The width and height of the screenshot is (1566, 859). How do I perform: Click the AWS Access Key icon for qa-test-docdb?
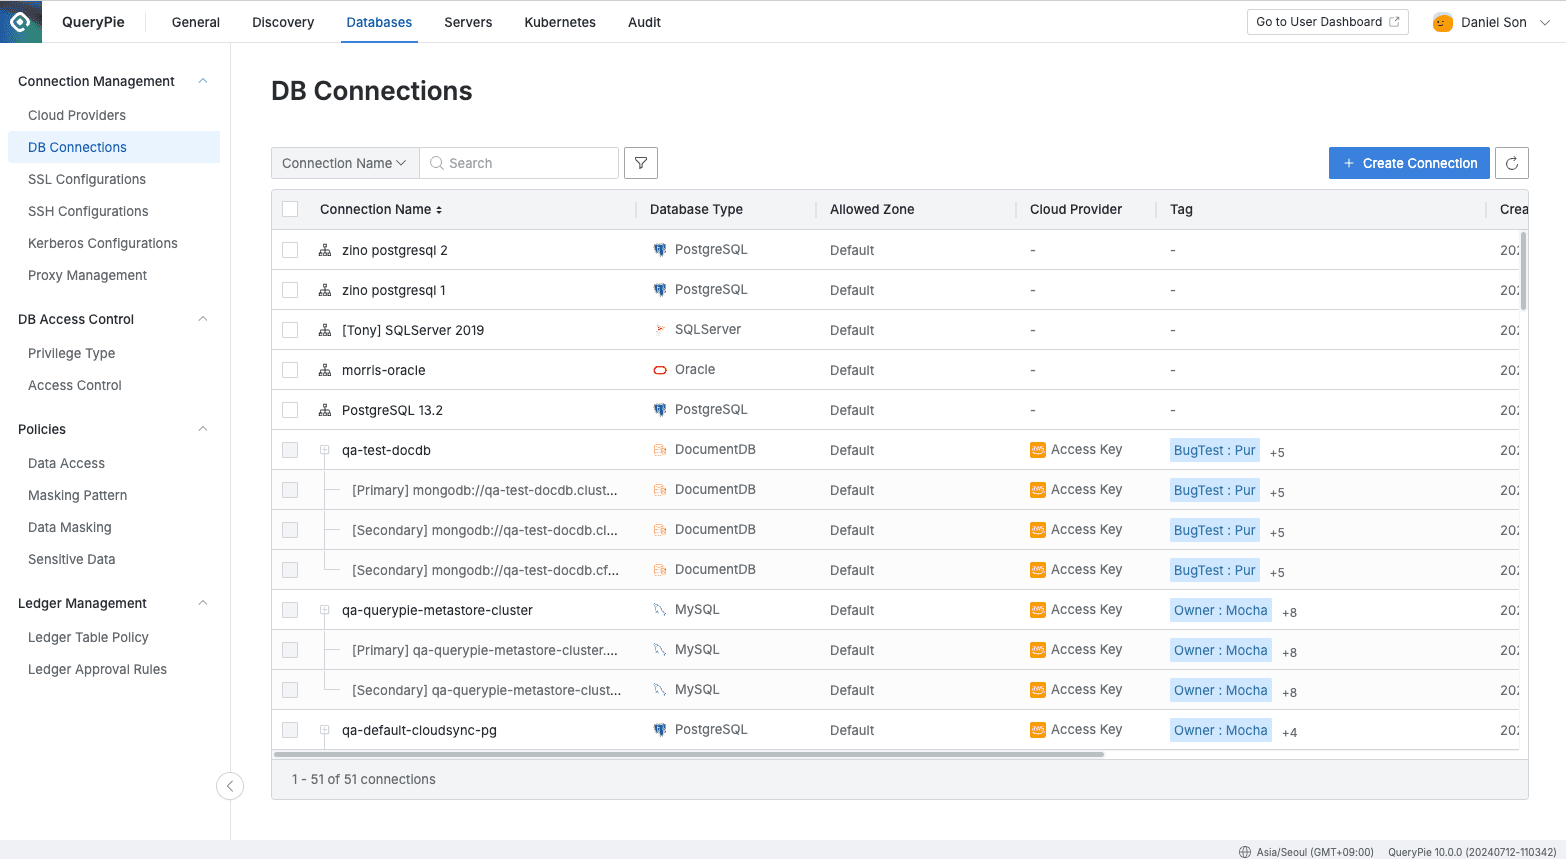coord(1038,449)
